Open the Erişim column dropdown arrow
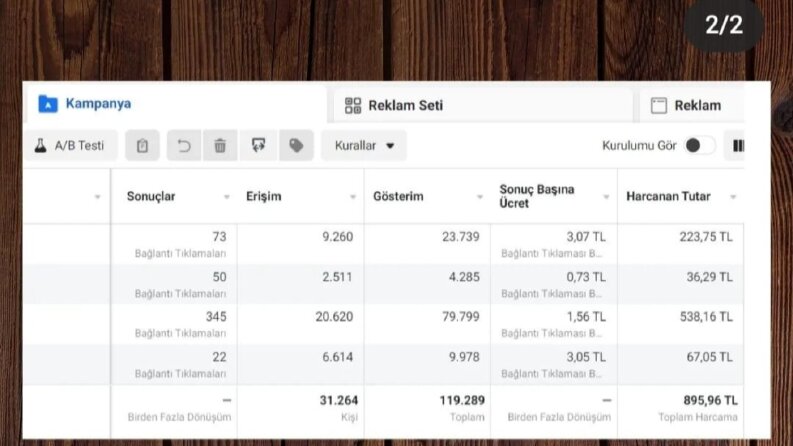The height and width of the screenshot is (446, 793). coord(353,197)
